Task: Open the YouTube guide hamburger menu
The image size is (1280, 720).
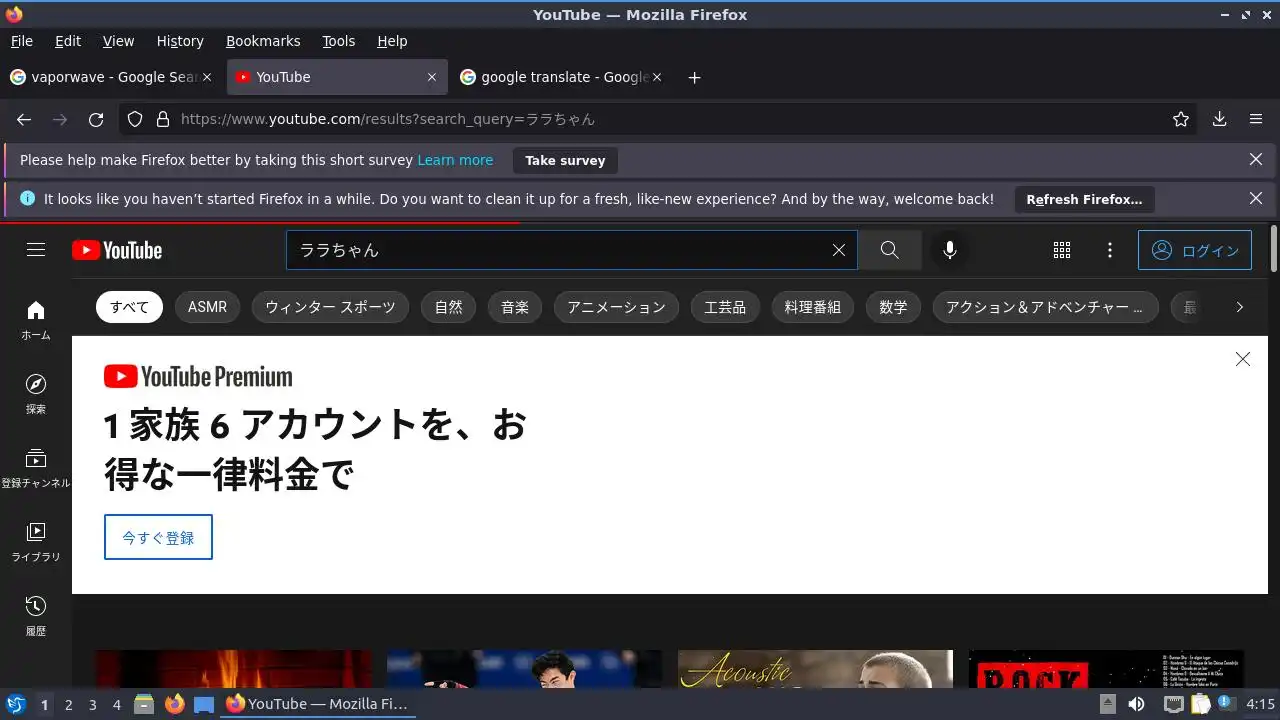Action: 36,250
